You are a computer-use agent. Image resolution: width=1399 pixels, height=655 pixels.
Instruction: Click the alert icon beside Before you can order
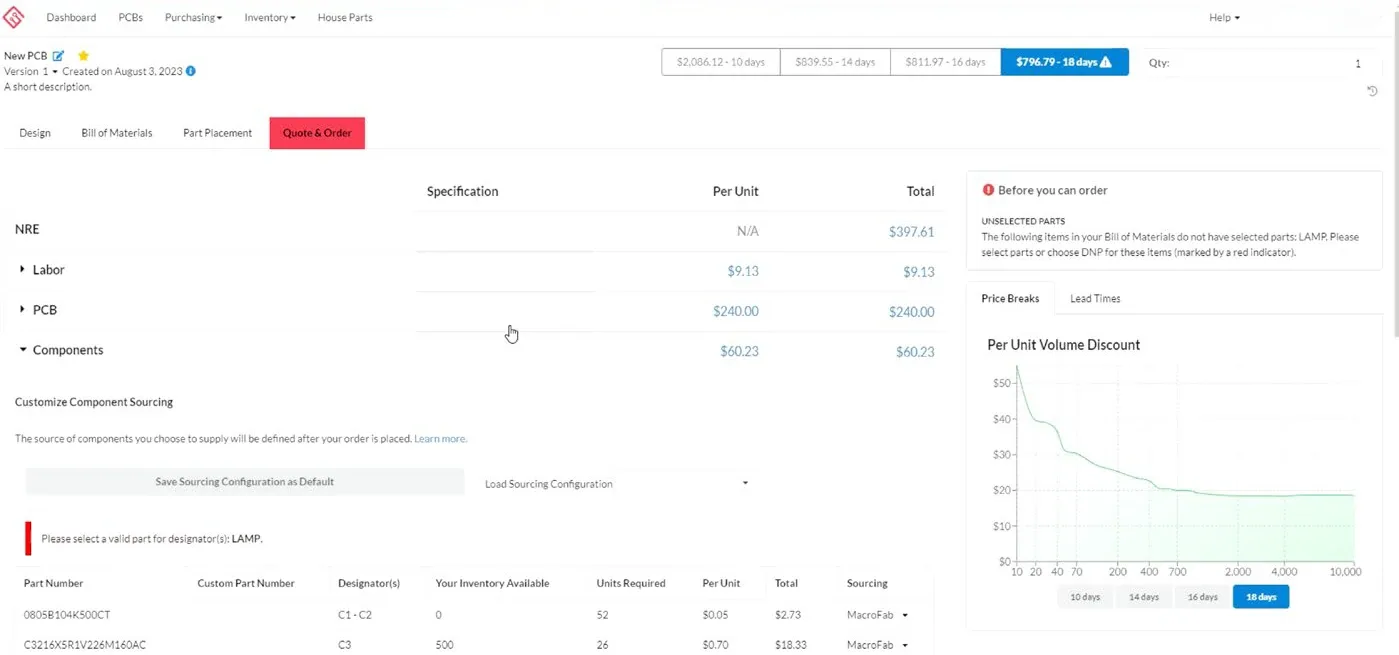coord(989,189)
